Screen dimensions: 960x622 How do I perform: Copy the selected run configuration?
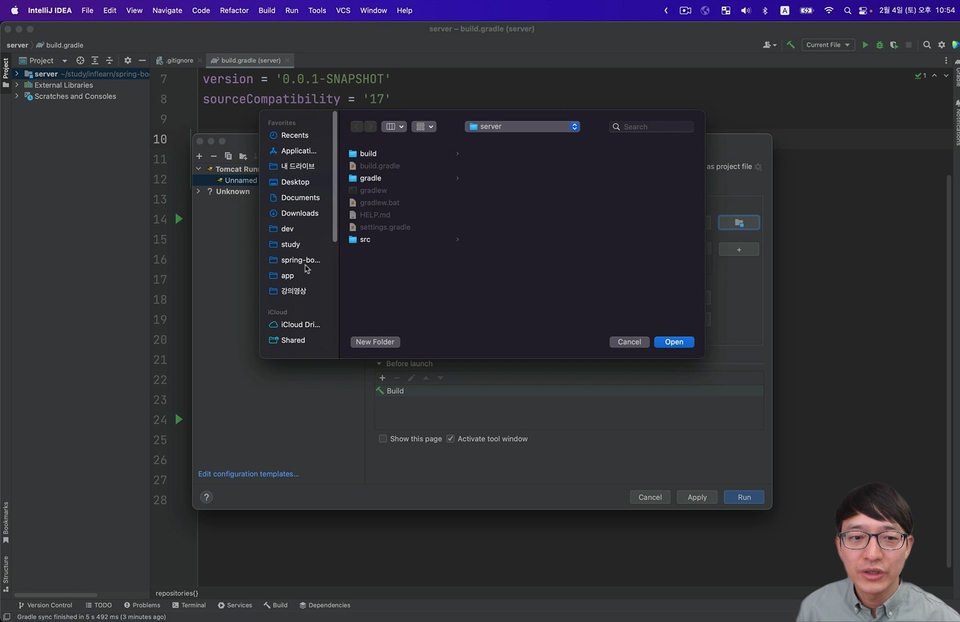pos(228,156)
